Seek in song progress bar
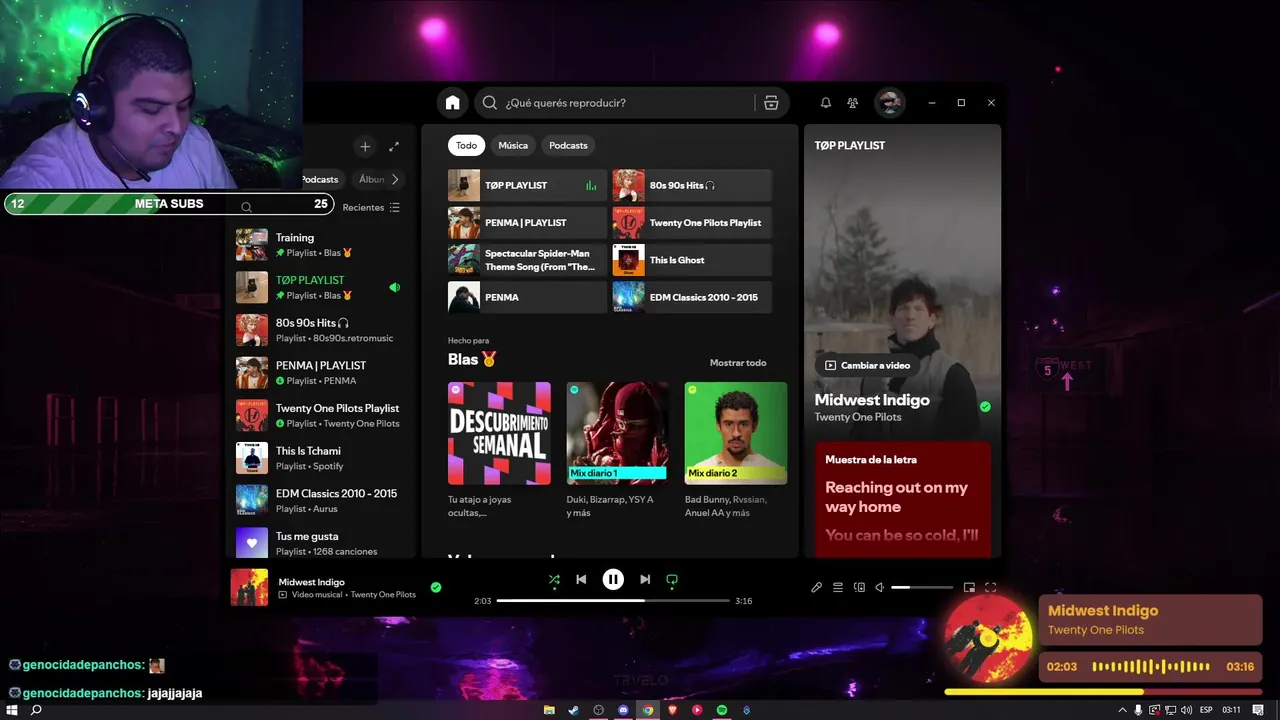The image size is (1280, 720). tap(613, 601)
